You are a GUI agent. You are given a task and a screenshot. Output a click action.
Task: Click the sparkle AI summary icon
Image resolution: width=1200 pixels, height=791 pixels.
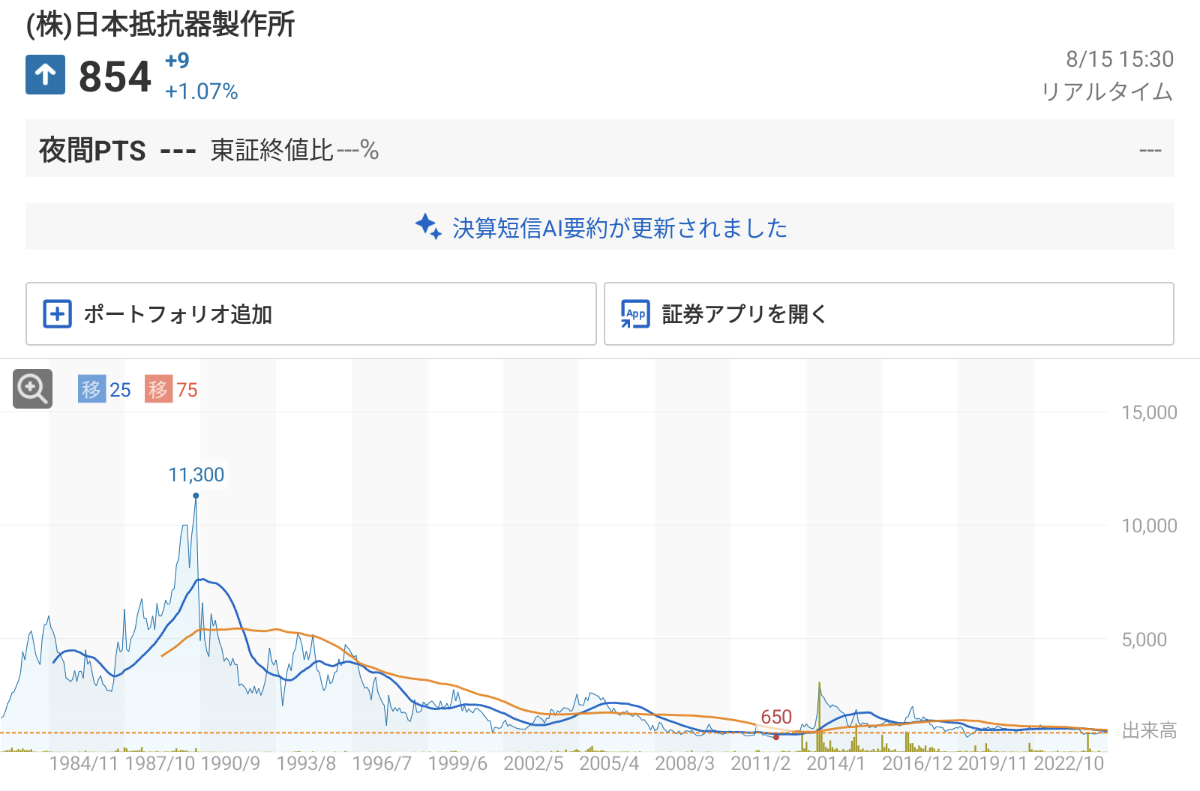428,227
